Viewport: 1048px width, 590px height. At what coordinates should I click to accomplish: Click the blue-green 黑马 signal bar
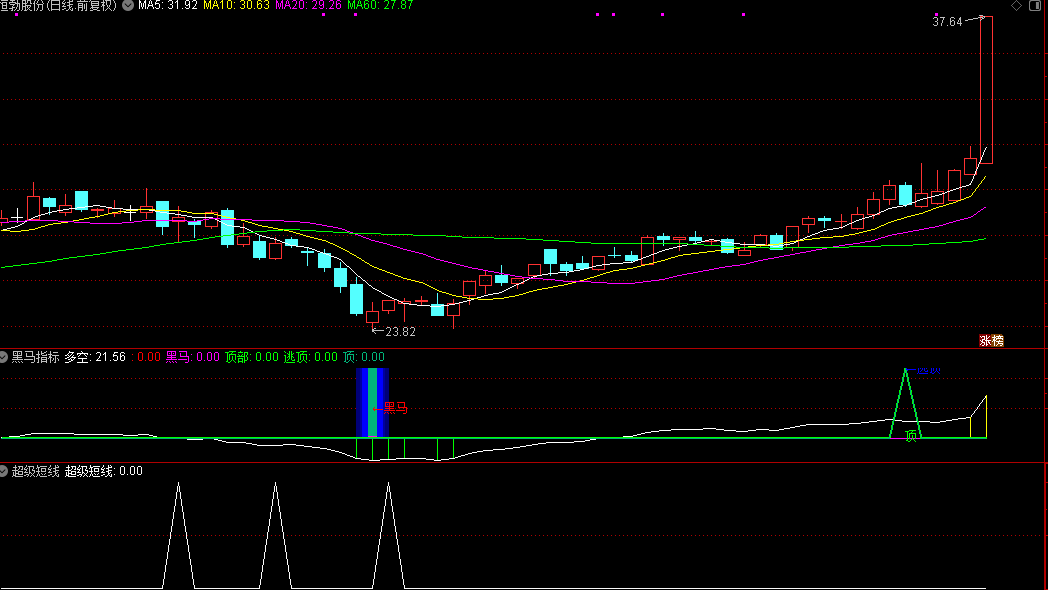pos(372,403)
